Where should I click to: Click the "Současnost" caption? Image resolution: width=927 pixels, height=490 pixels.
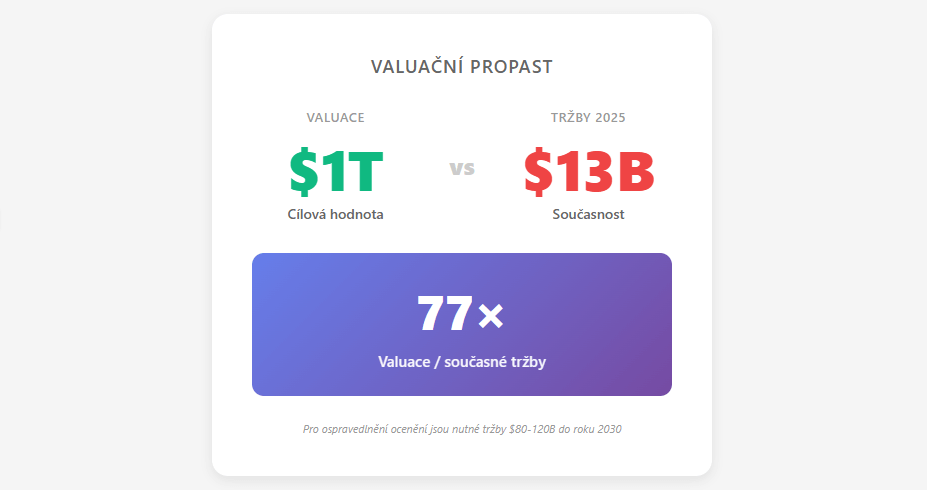point(588,214)
